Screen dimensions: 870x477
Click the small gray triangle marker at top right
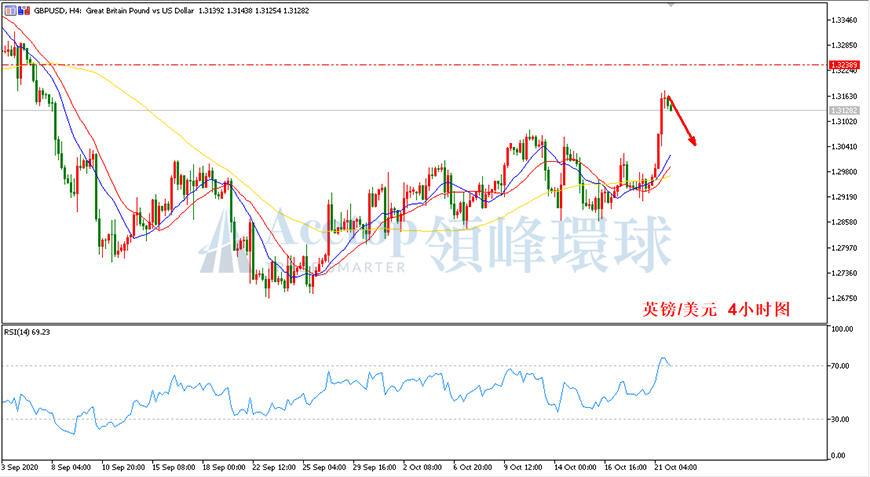[x=672, y=4]
